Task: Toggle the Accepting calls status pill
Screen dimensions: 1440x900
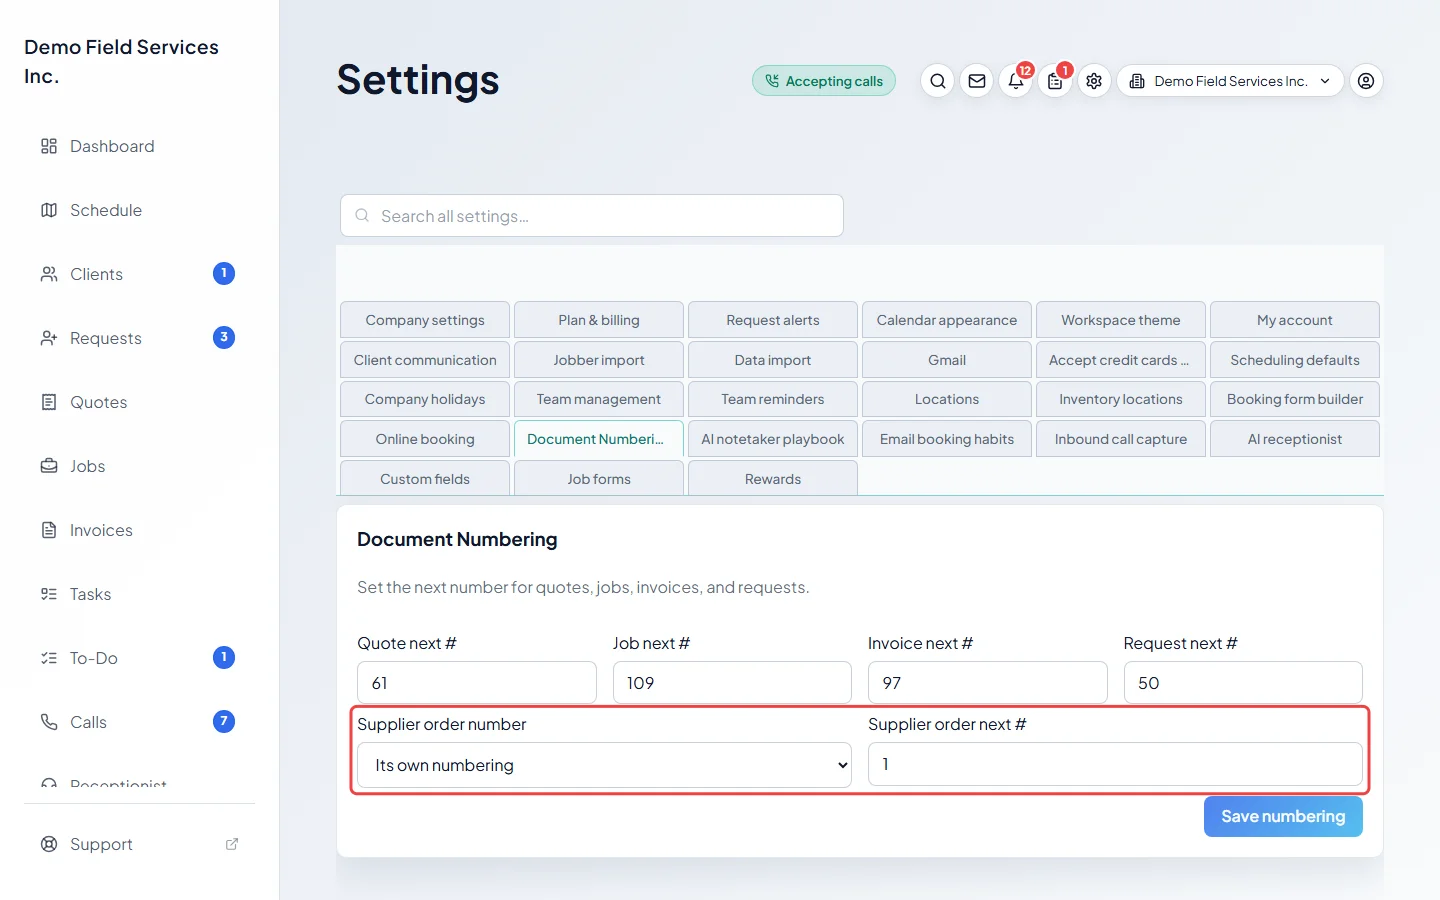Action: click(x=824, y=81)
